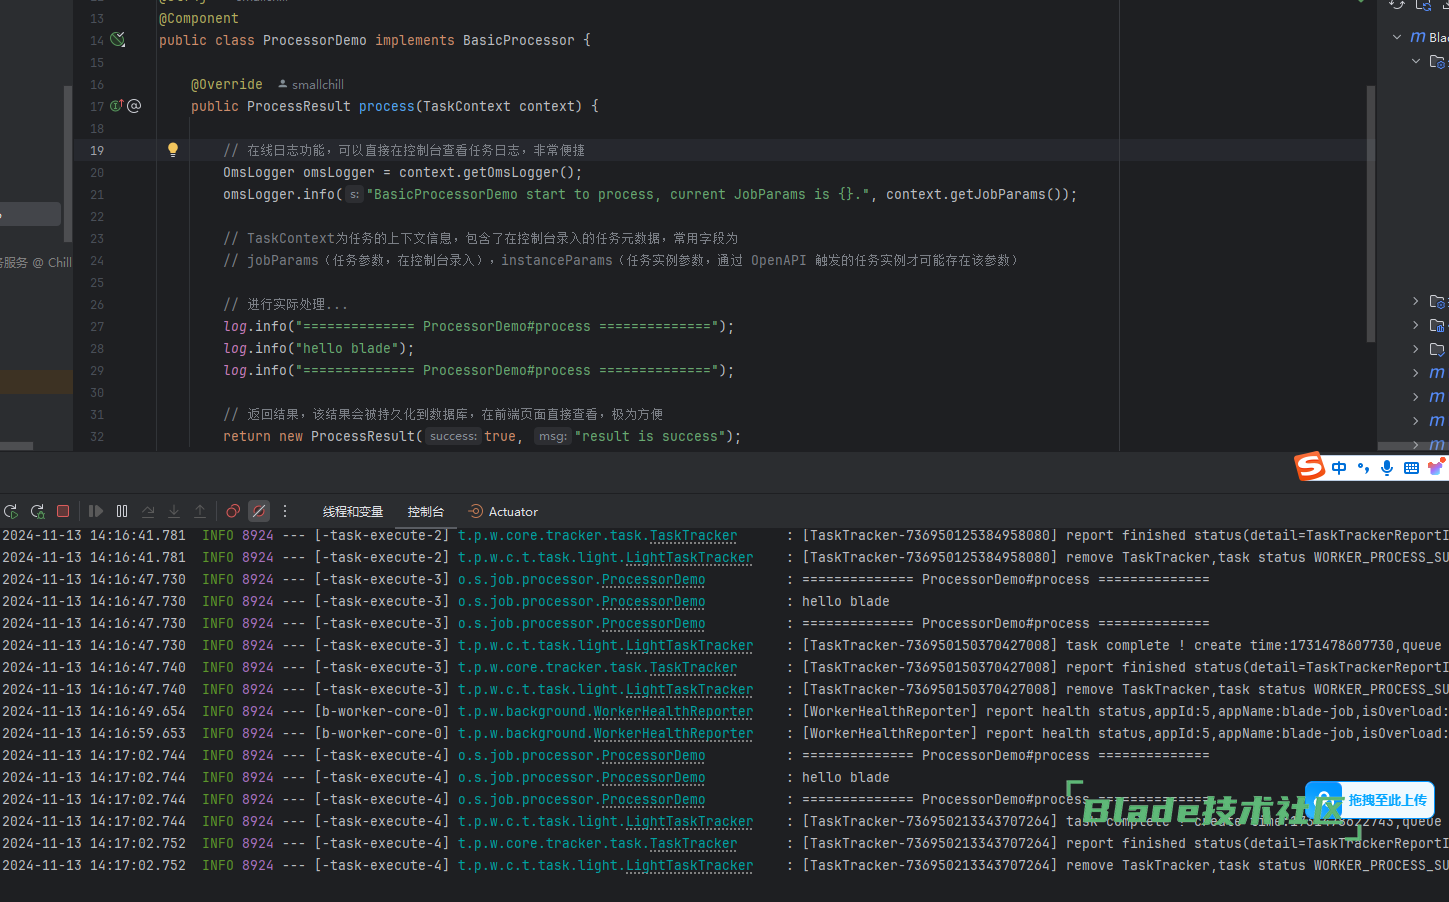Click the Maven panel horizontal scrollbar

[1413, 445]
